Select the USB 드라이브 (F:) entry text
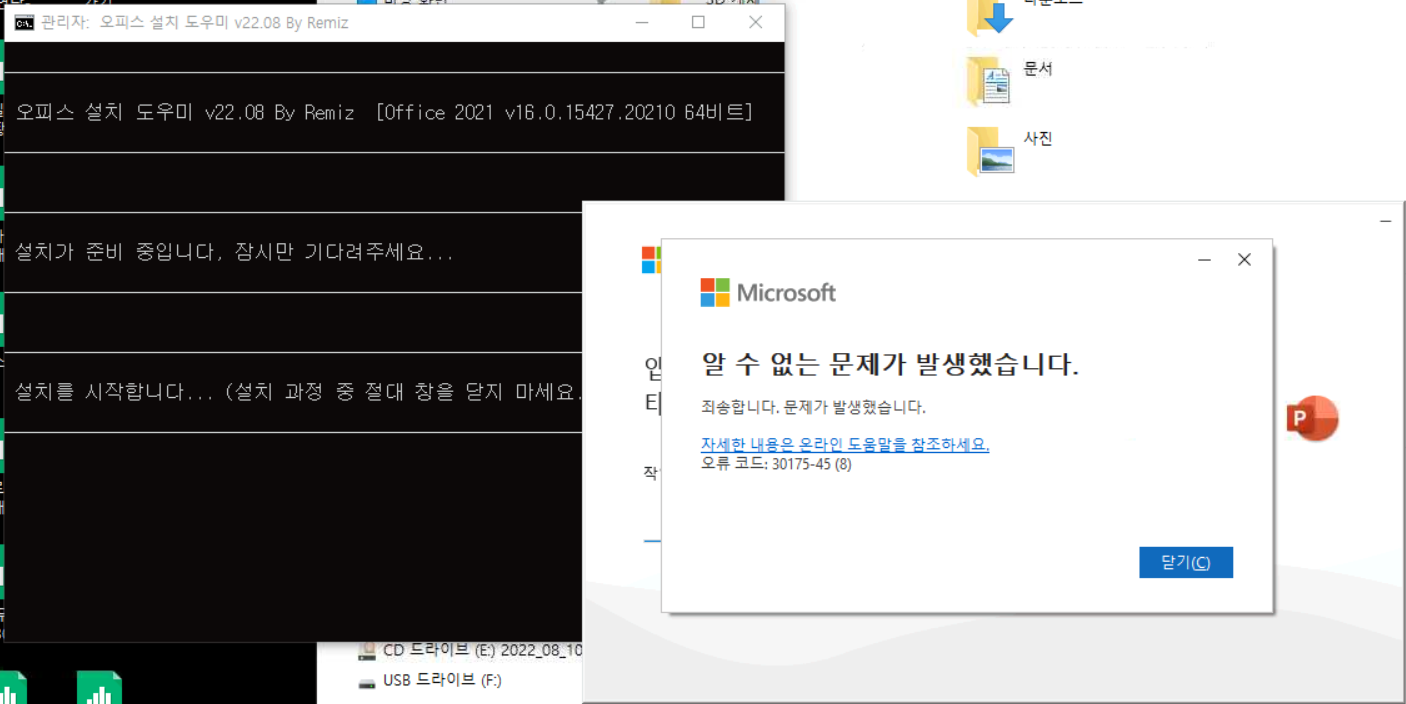The height and width of the screenshot is (704, 1406). coord(442,680)
